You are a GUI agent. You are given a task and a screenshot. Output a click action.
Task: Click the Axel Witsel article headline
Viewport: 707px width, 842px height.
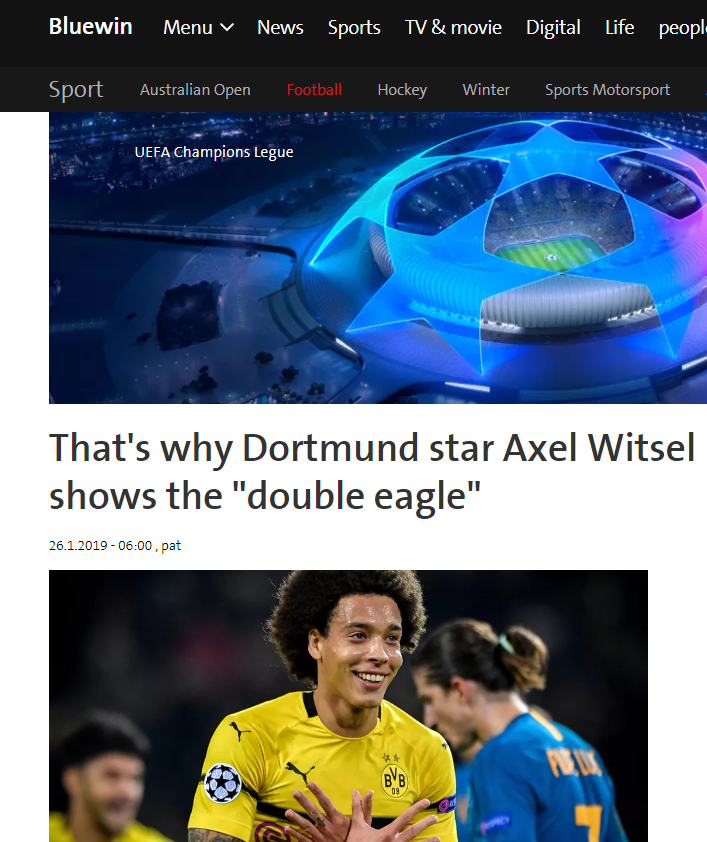point(371,471)
